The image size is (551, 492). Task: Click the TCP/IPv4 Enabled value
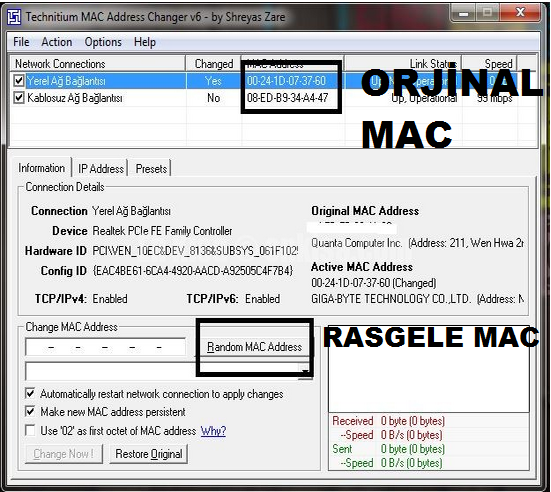(110, 299)
